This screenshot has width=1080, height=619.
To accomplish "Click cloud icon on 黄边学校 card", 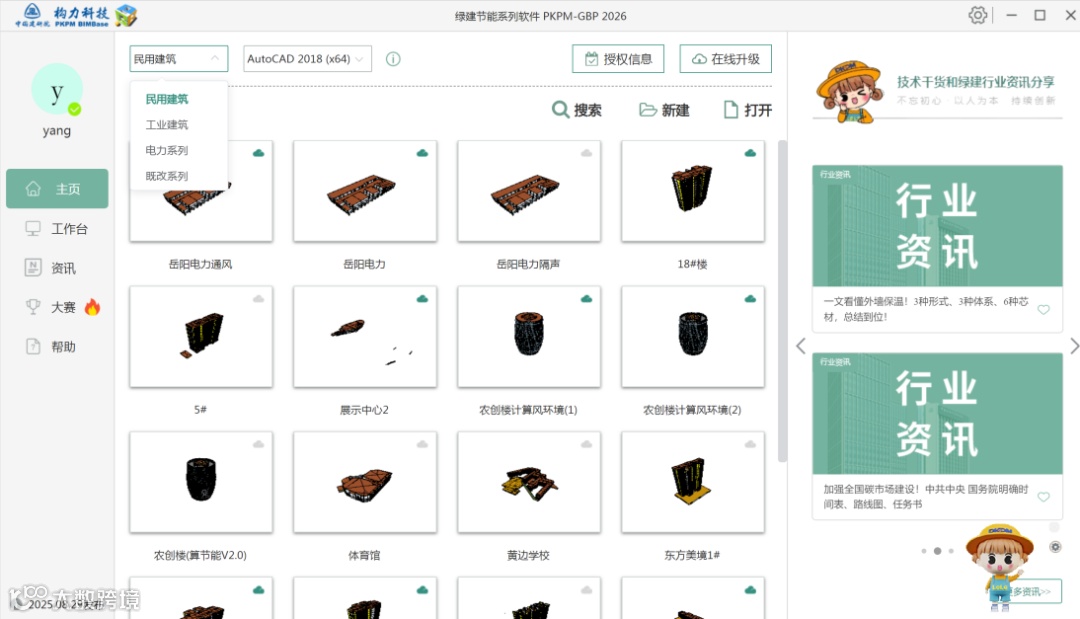I will 586,444.
